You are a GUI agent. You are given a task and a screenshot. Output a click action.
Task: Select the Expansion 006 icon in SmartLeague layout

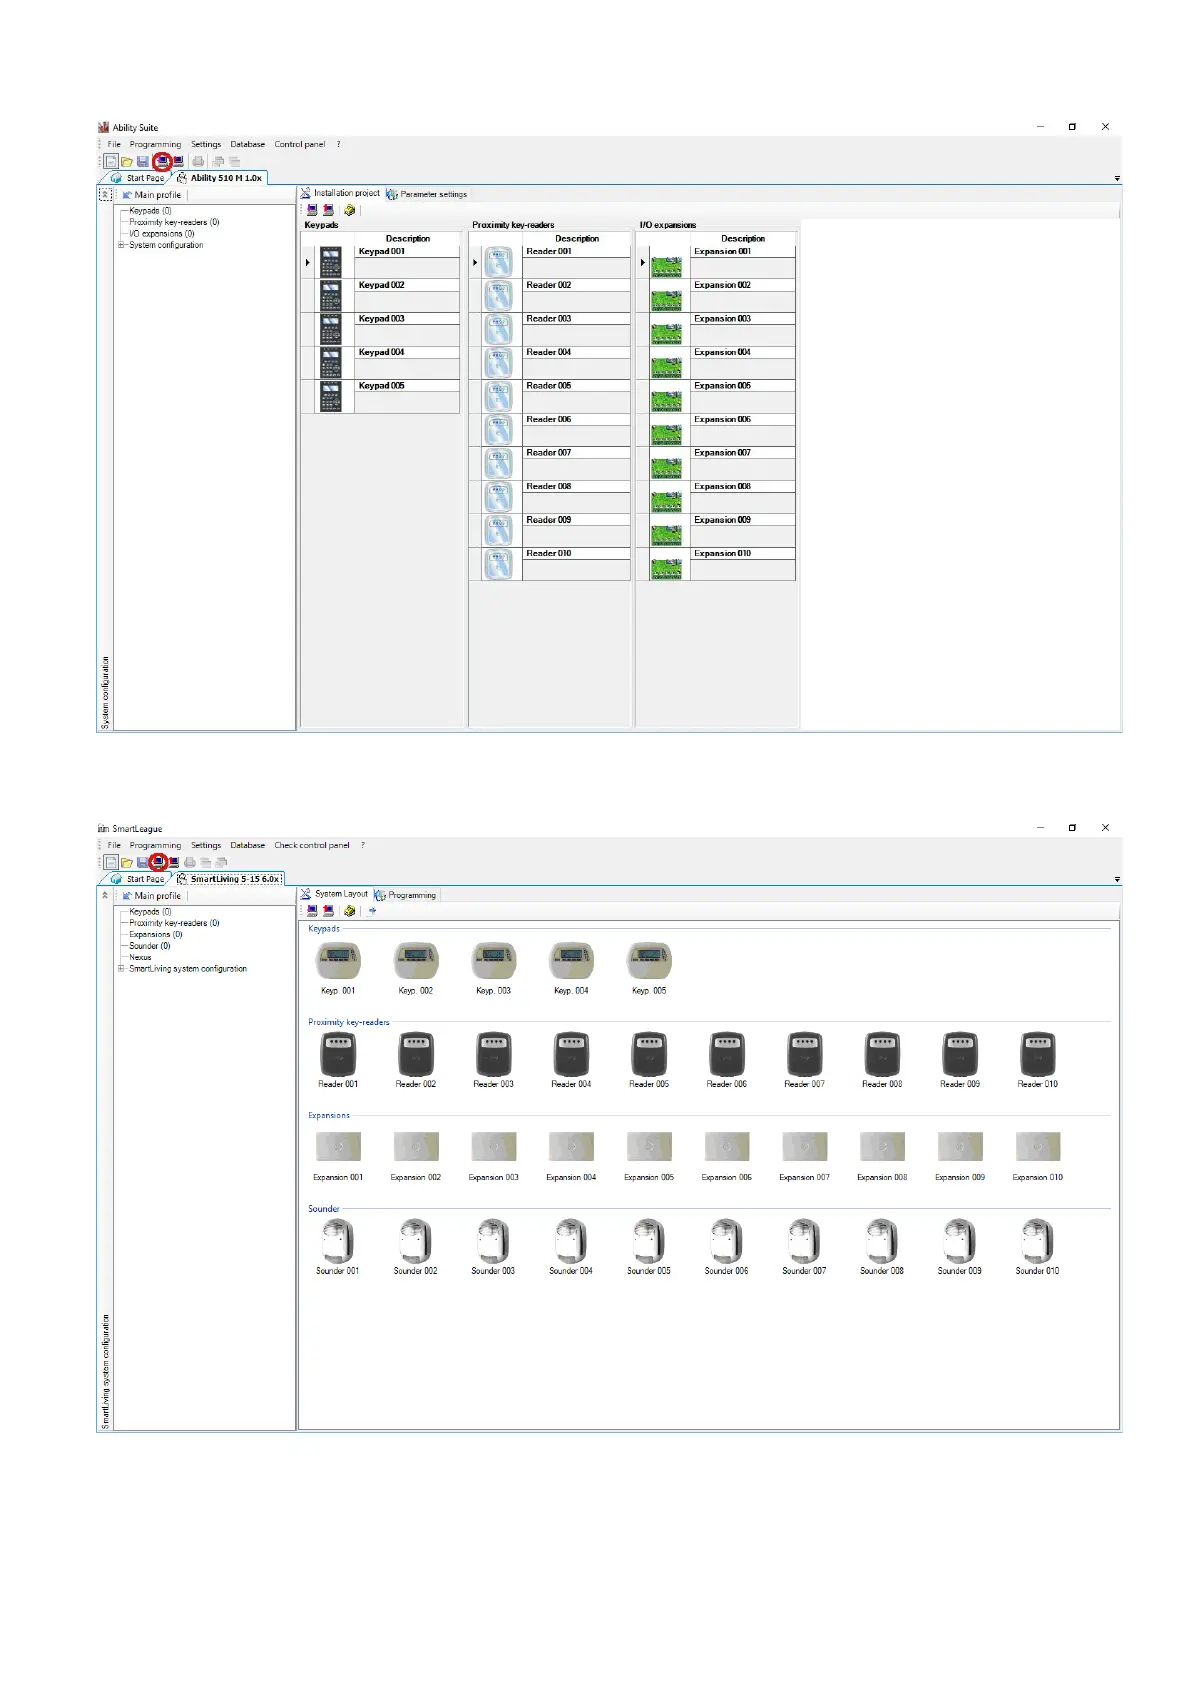click(727, 1146)
